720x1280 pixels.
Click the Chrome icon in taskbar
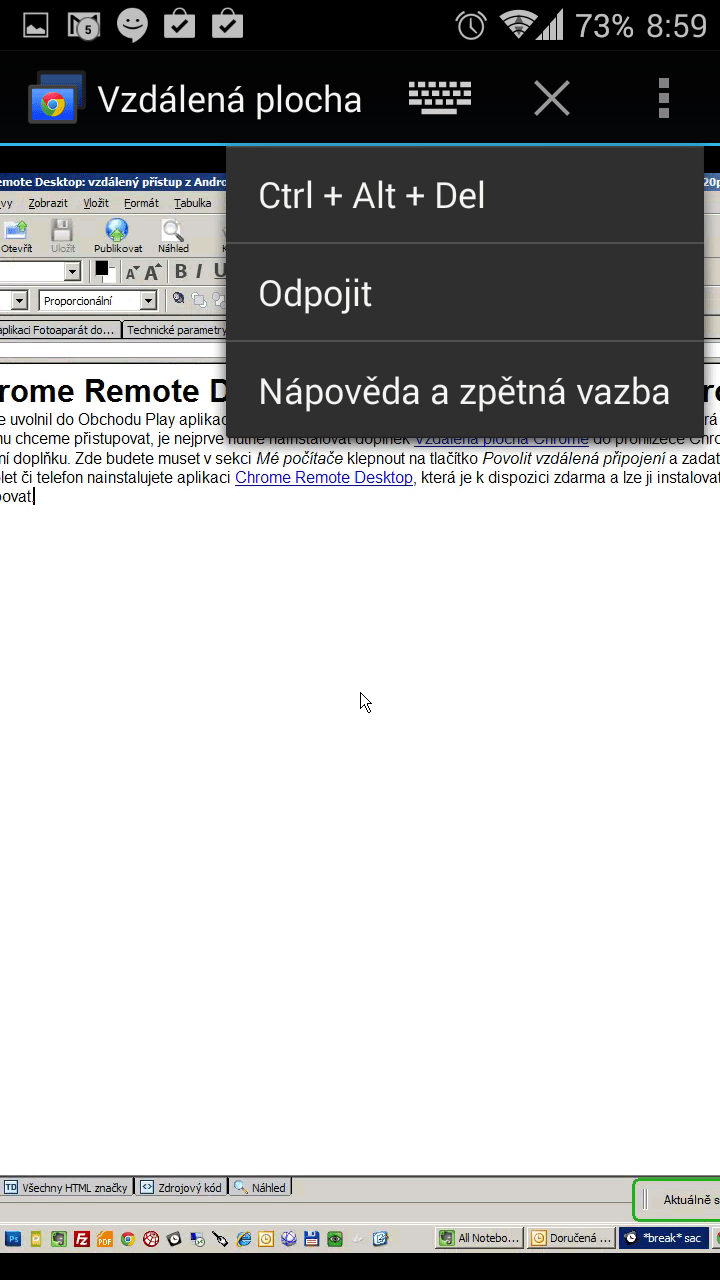[x=127, y=1239]
